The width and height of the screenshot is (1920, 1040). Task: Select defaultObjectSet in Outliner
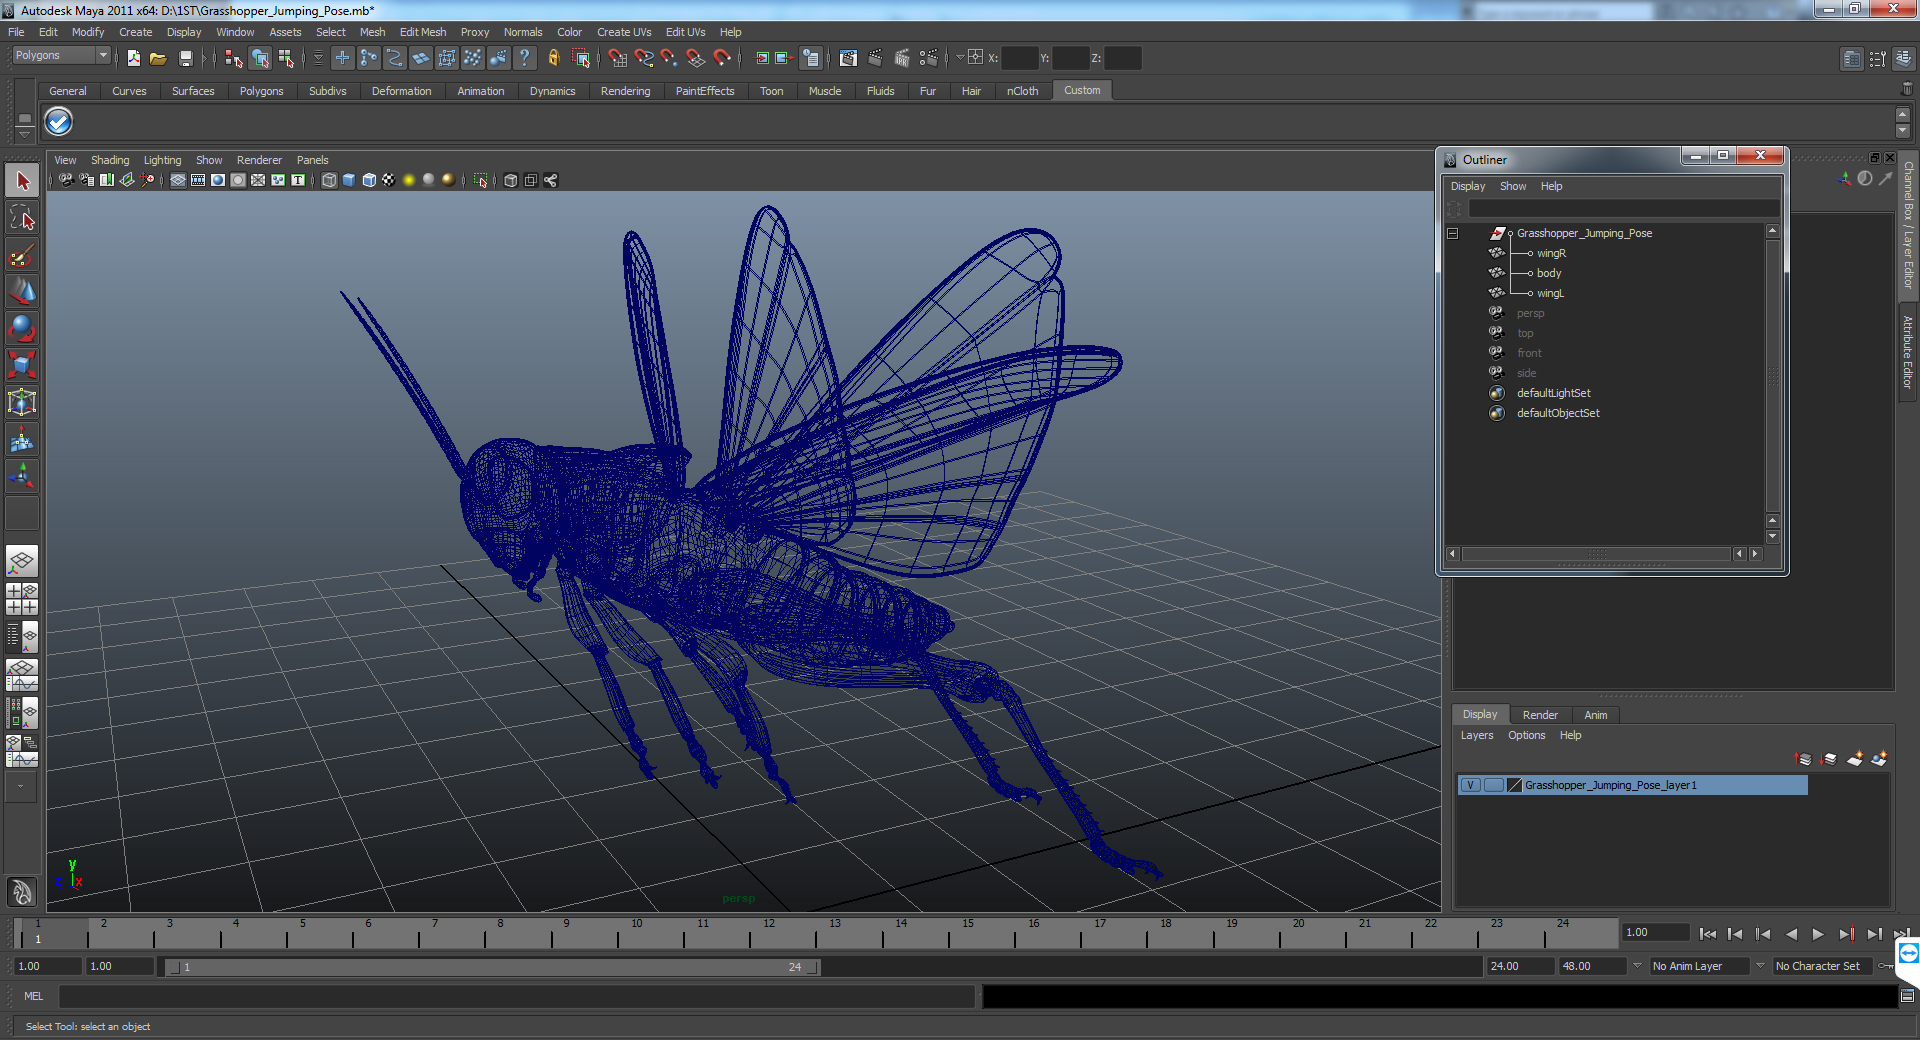tap(1558, 413)
